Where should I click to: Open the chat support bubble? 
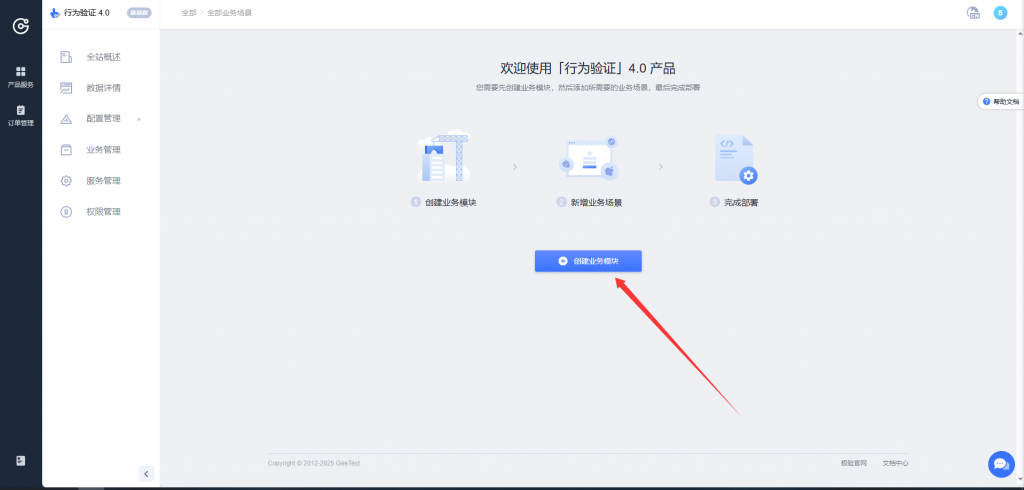click(x=1001, y=464)
